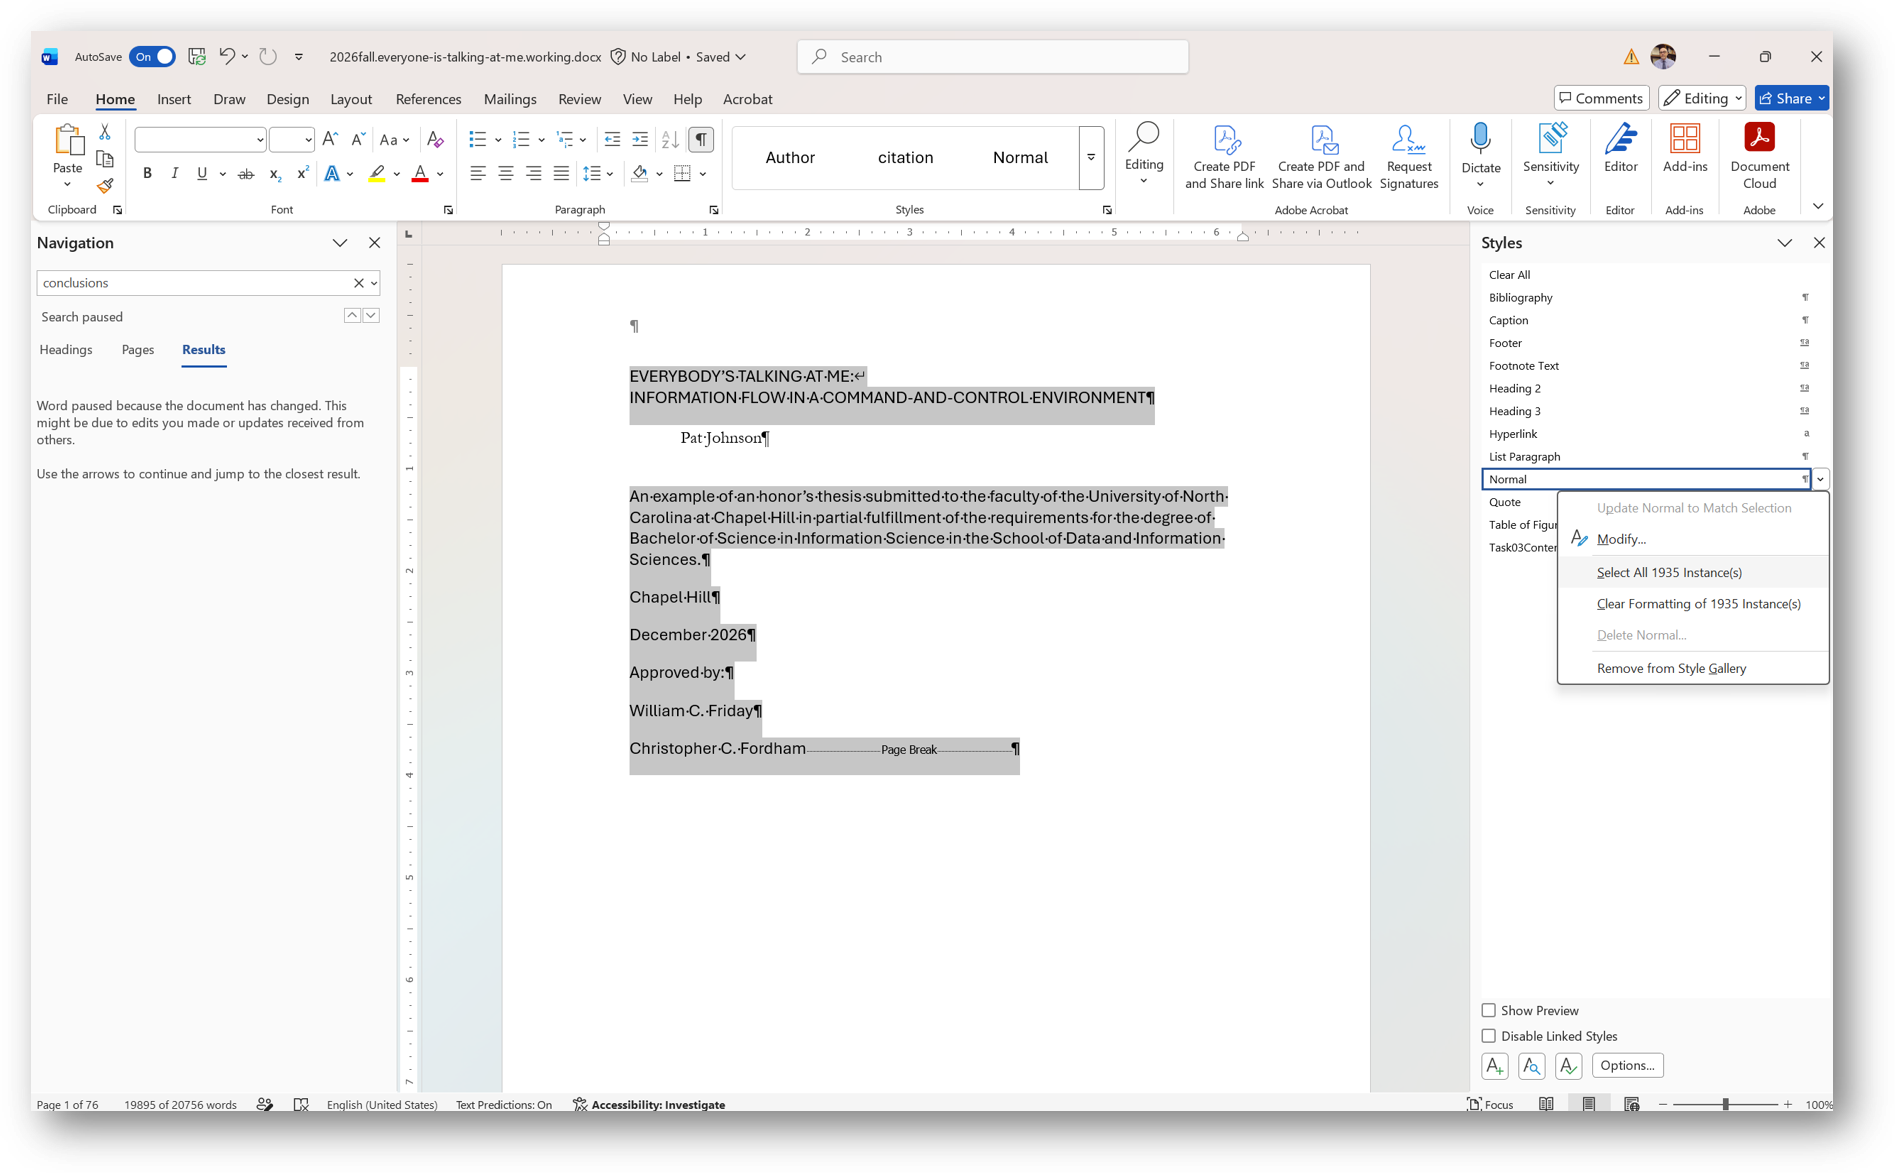Viewport: 1895px width, 1173px height.
Task: Toggle Underline formatting
Action: 202,173
